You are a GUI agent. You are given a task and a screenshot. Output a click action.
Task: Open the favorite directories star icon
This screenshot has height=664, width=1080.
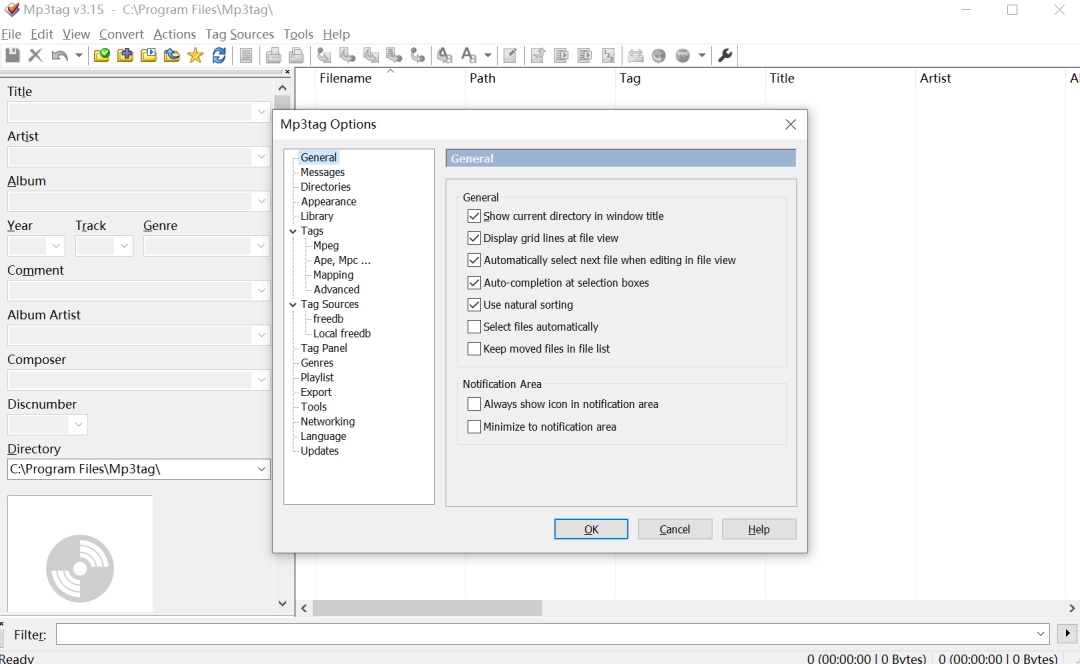tap(193, 55)
